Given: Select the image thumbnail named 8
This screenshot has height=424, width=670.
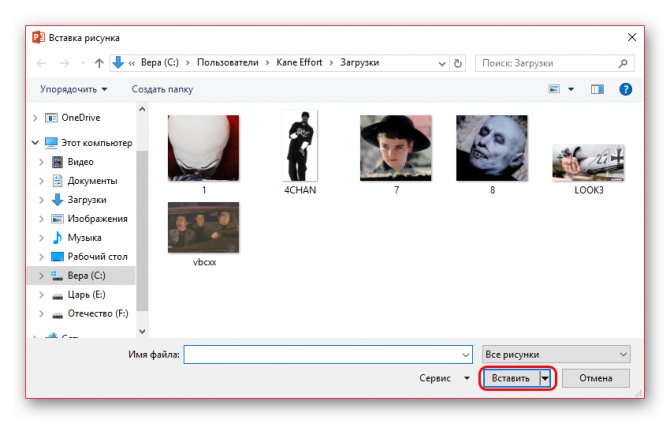Looking at the screenshot, I should (x=492, y=148).
